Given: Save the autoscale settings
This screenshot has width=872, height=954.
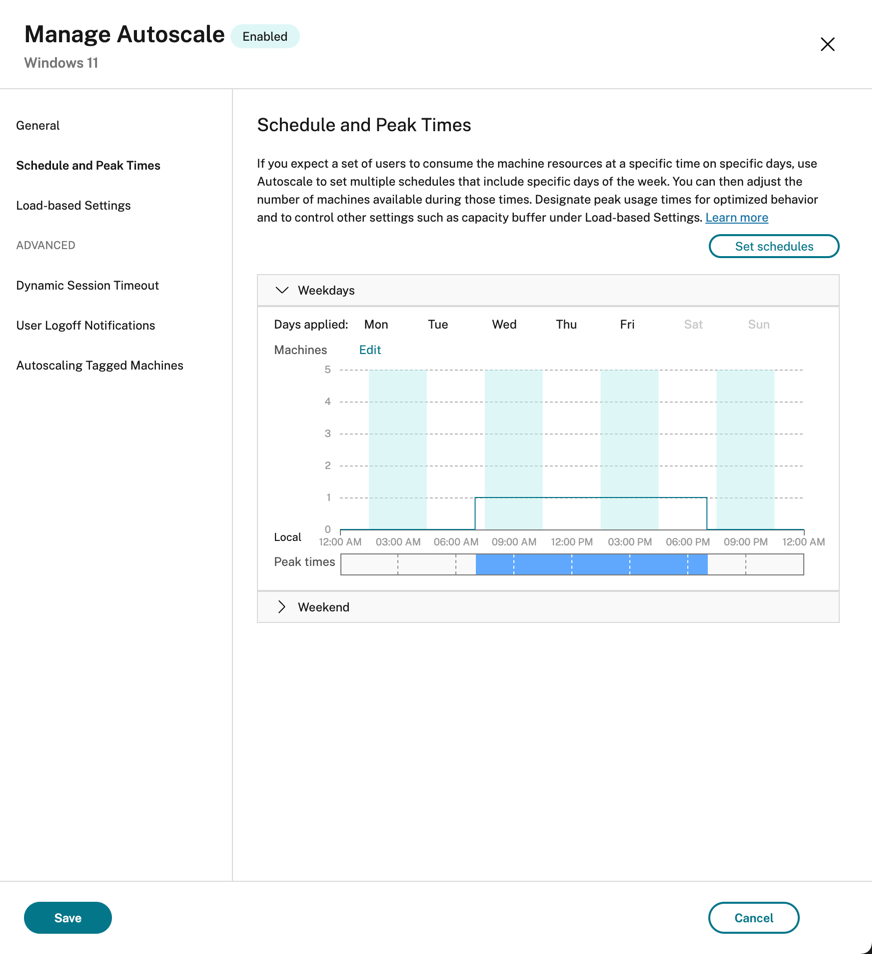Looking at the screenshot, I should pyautogui.click(x=68, y=917).
